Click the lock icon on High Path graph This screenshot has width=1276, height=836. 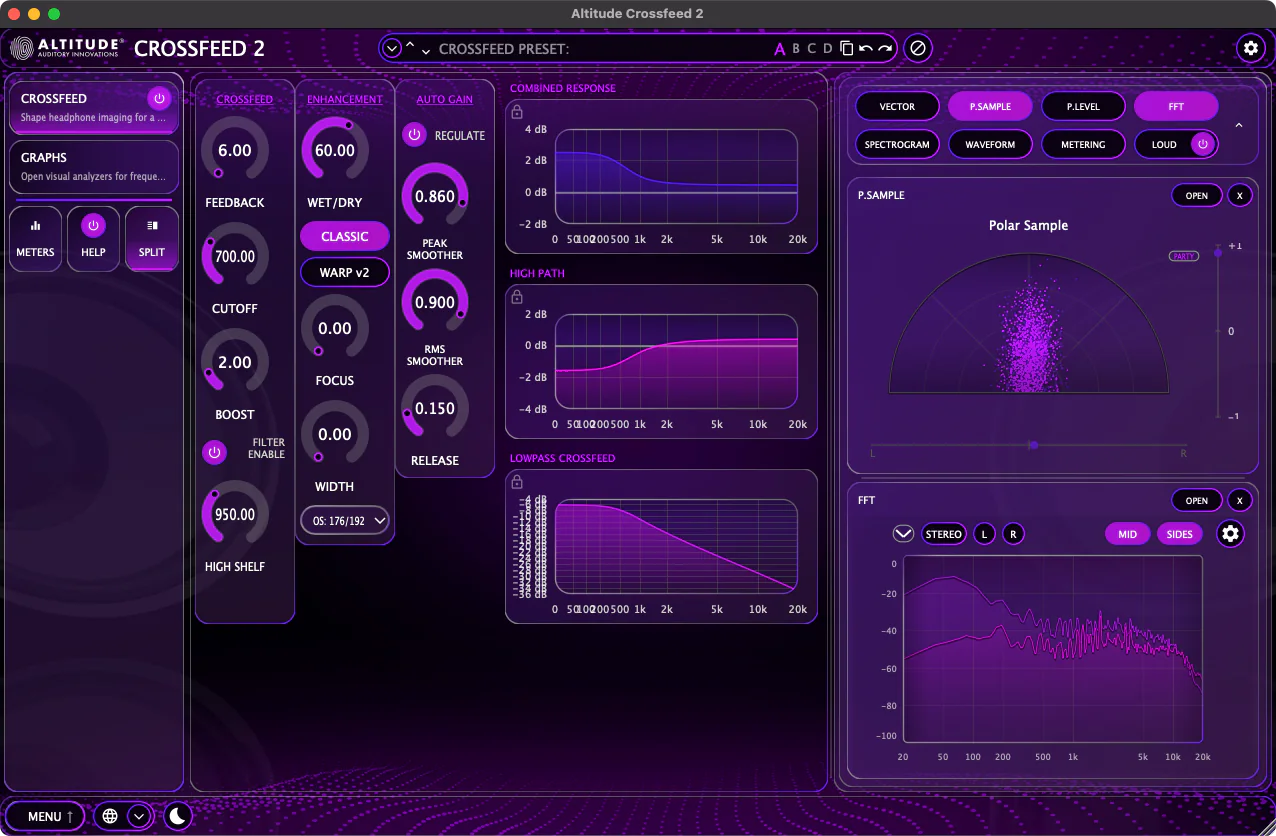517,297
